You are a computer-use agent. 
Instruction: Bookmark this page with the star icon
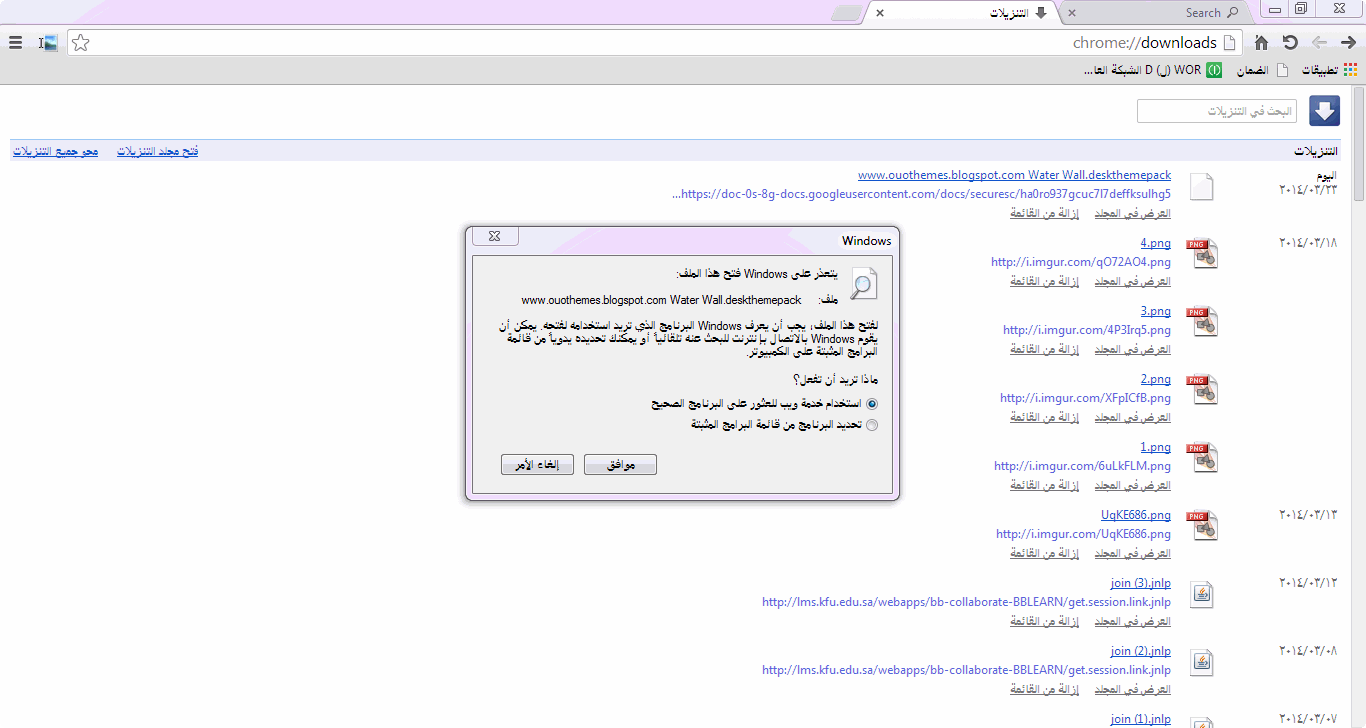[x=82, y=43]
